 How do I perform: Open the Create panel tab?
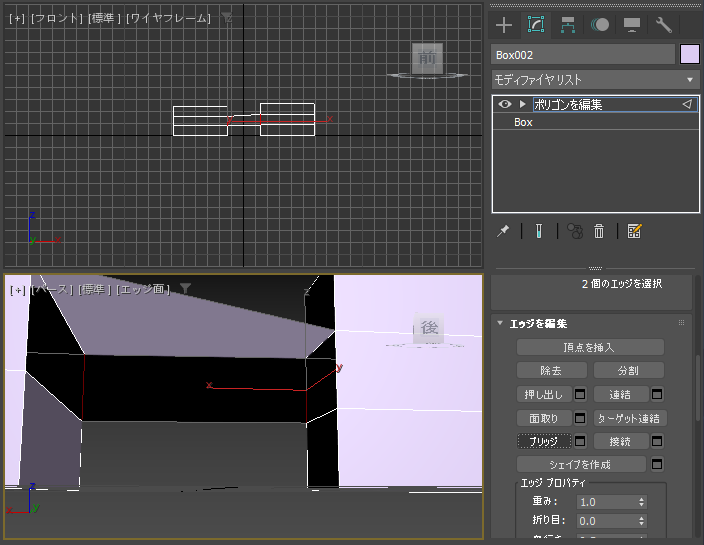[x=504, y=25]
